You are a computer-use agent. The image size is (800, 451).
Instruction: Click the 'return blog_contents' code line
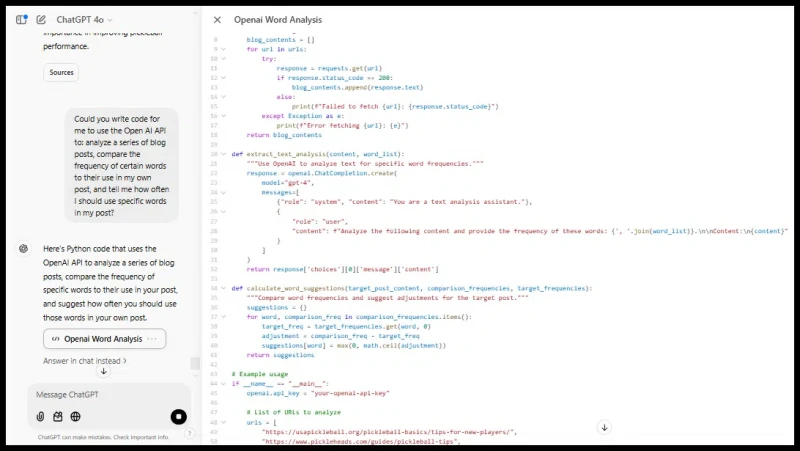(284, 135)
